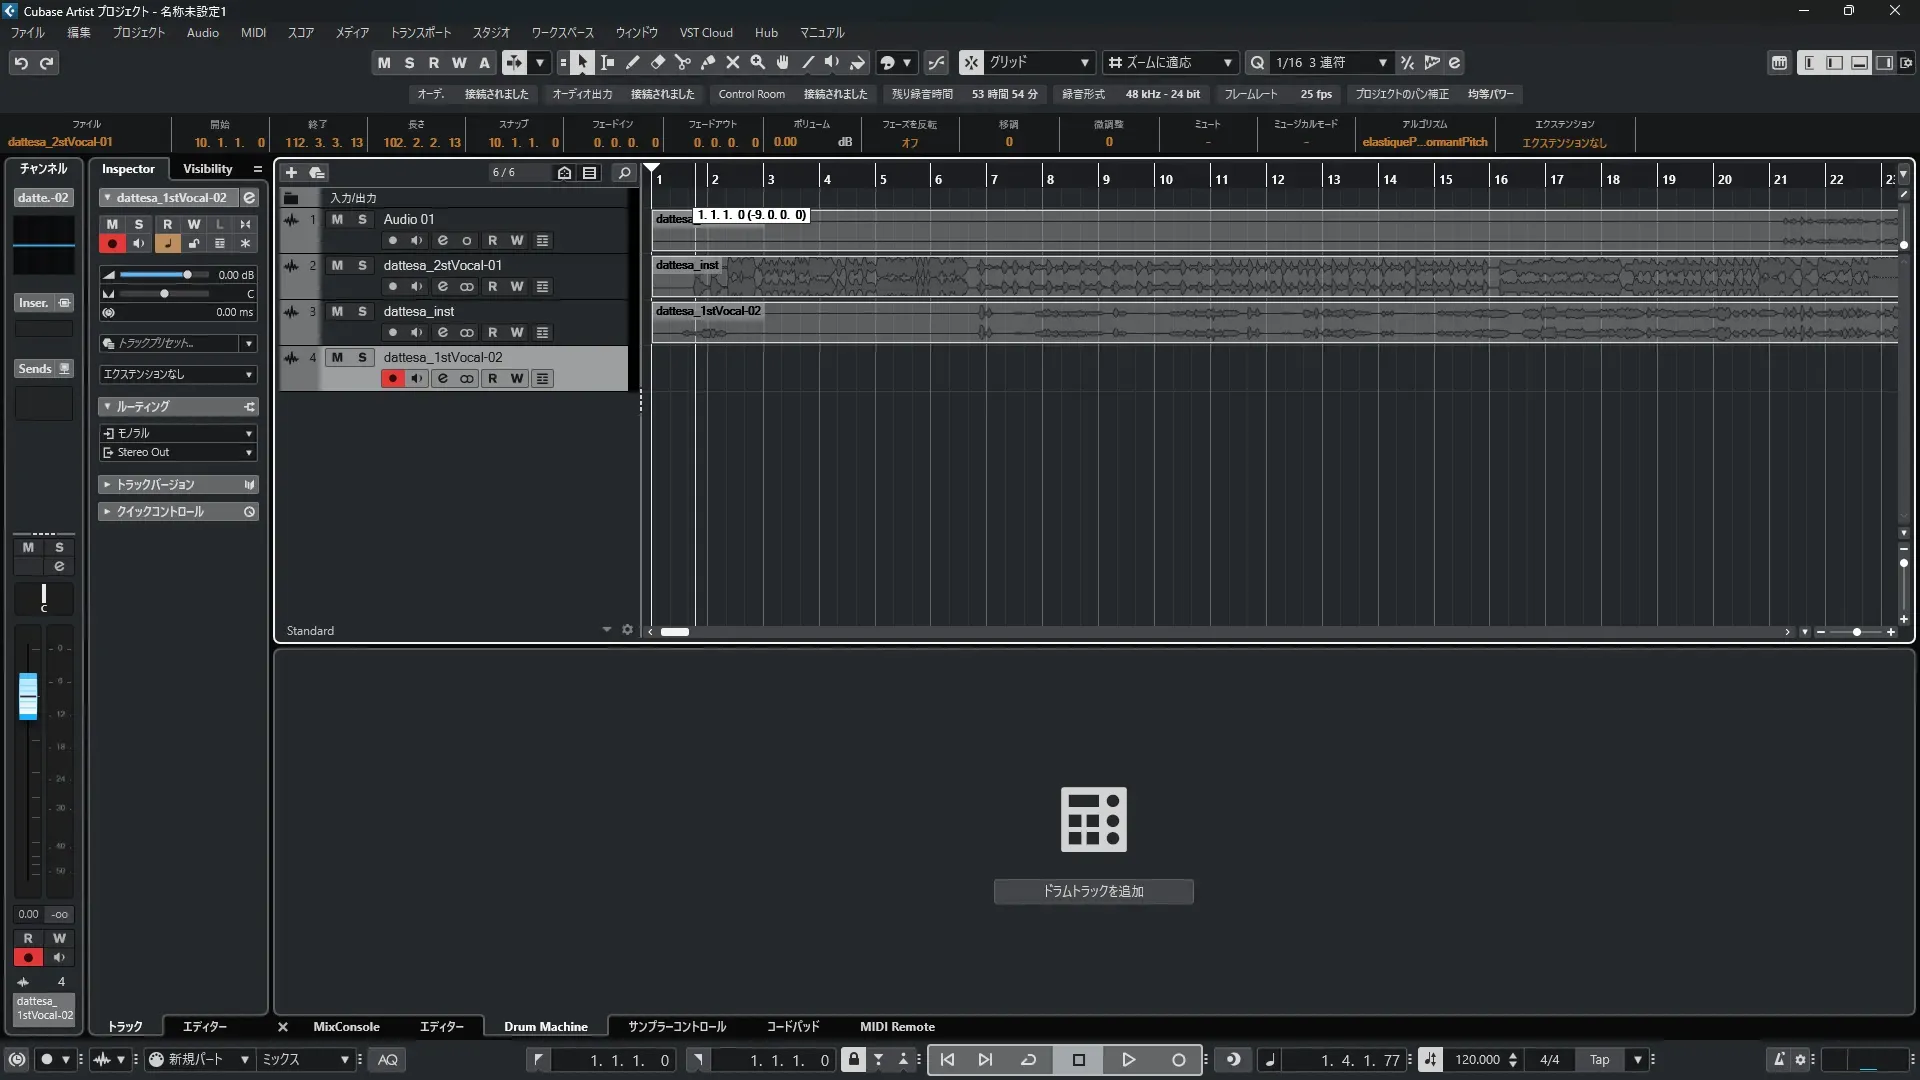The height and width of the screenshot is (1080, 1920).
Task: Switch to the MixConsole tab
Action: pos(346,1027)
